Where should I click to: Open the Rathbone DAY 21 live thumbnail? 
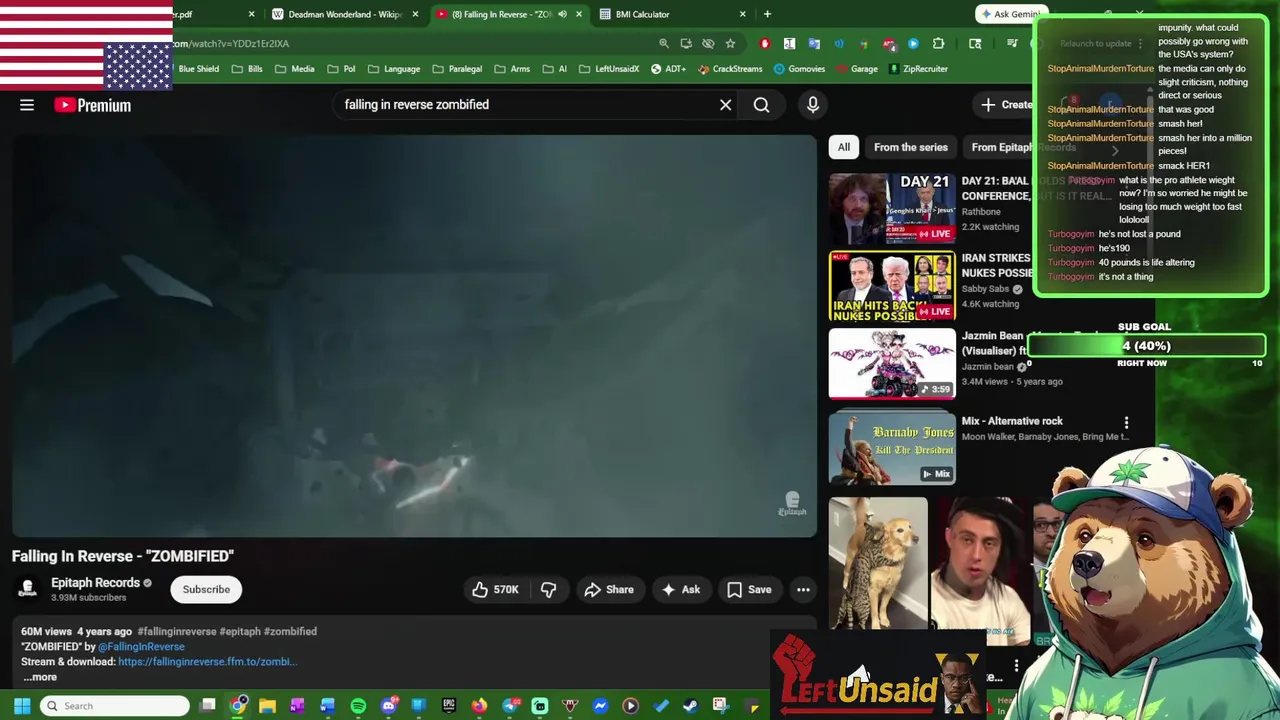[x=892, y=209]
